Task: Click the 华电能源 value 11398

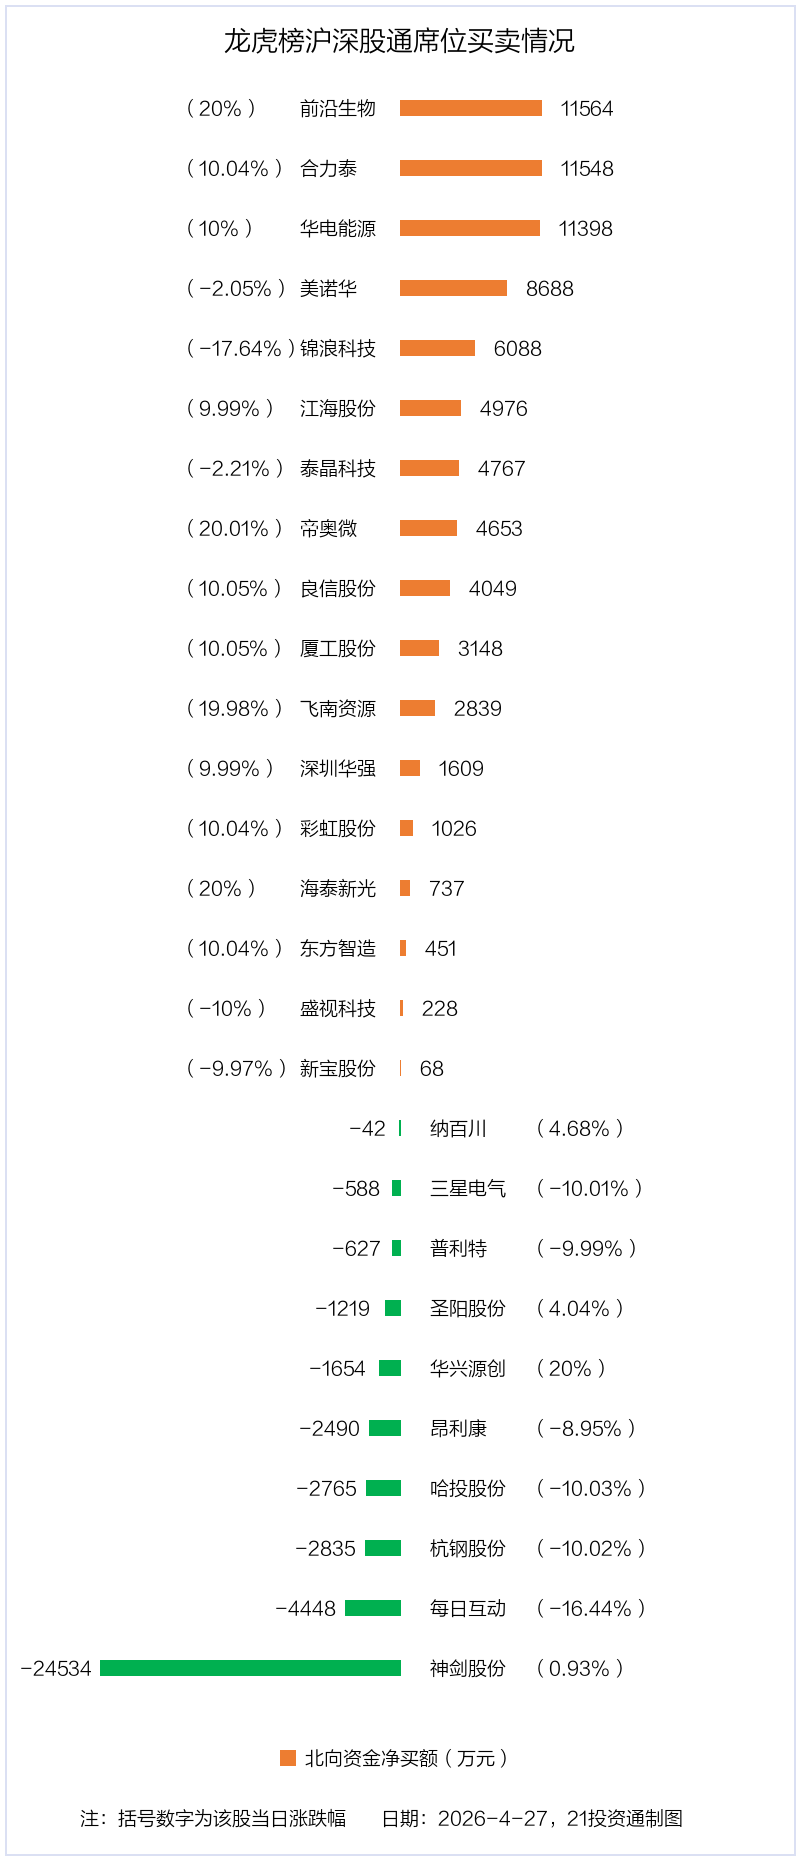Action: pyautogui.click(x=585, y=228)
